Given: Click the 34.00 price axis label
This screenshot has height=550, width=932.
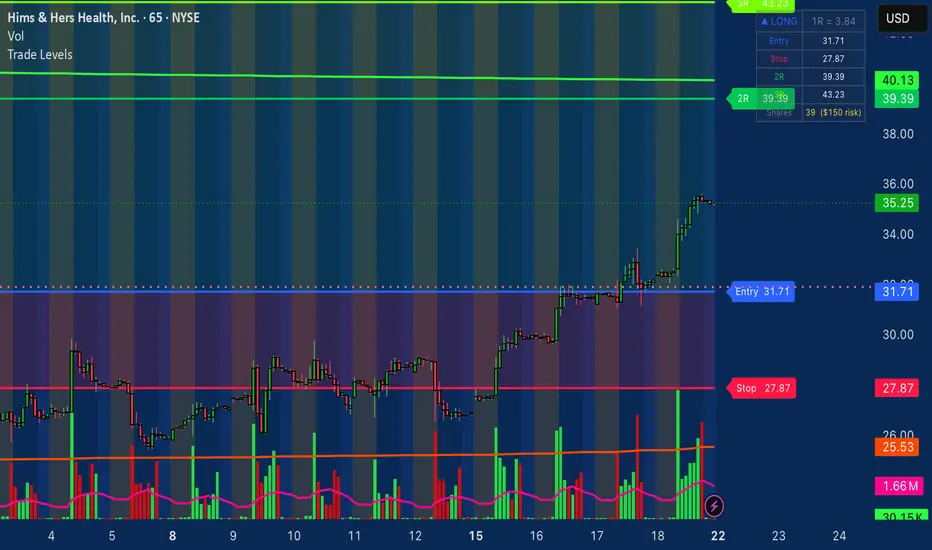Looking at the screenshot, I should 898,234.
